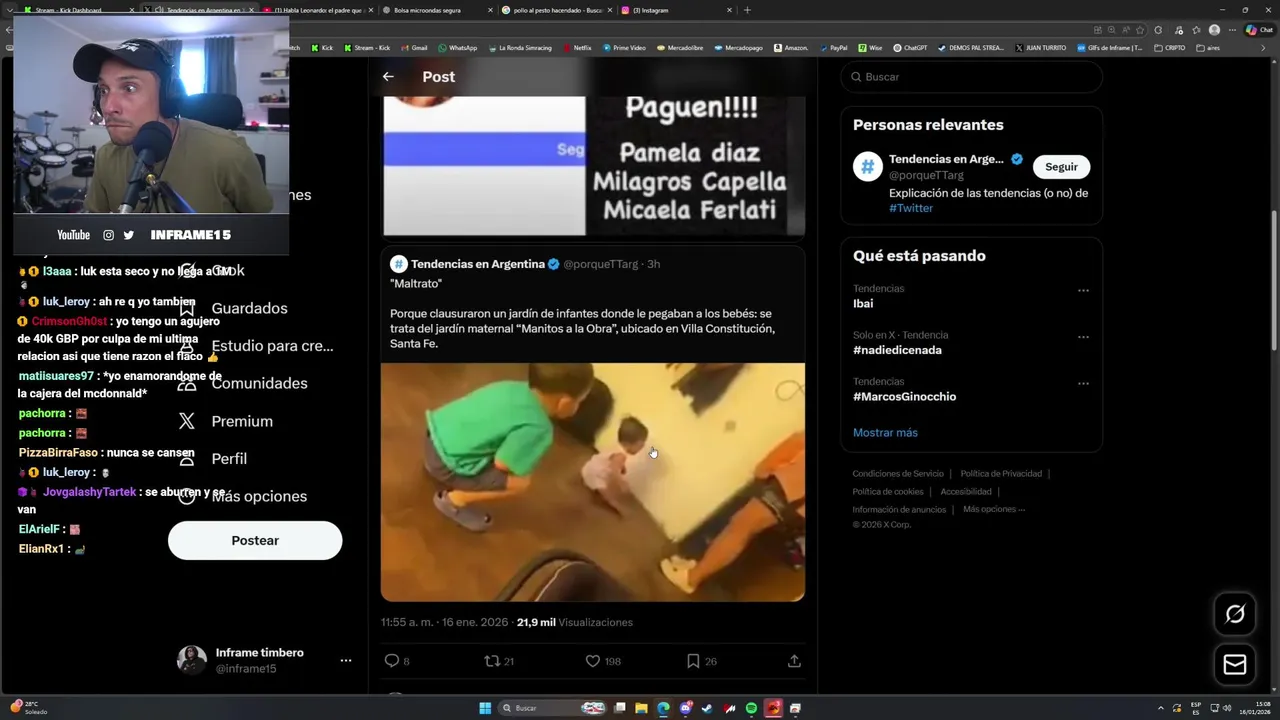Click the 11:55 a. m. post timestamp

coord(445,622)
